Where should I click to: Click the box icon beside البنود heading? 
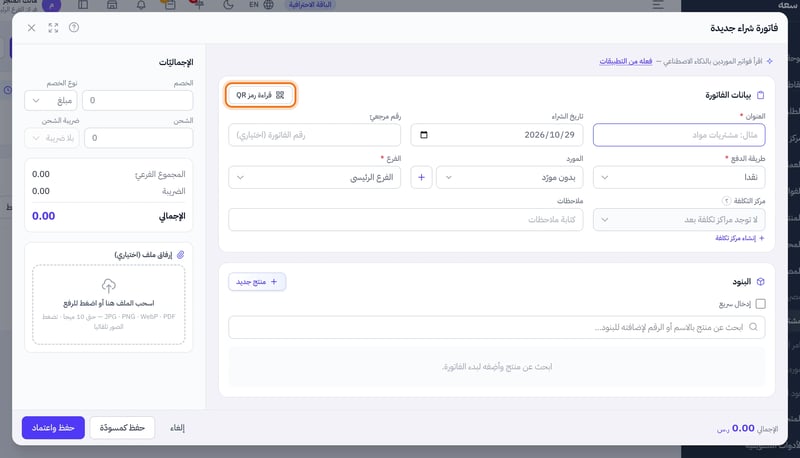coord(761,282)
